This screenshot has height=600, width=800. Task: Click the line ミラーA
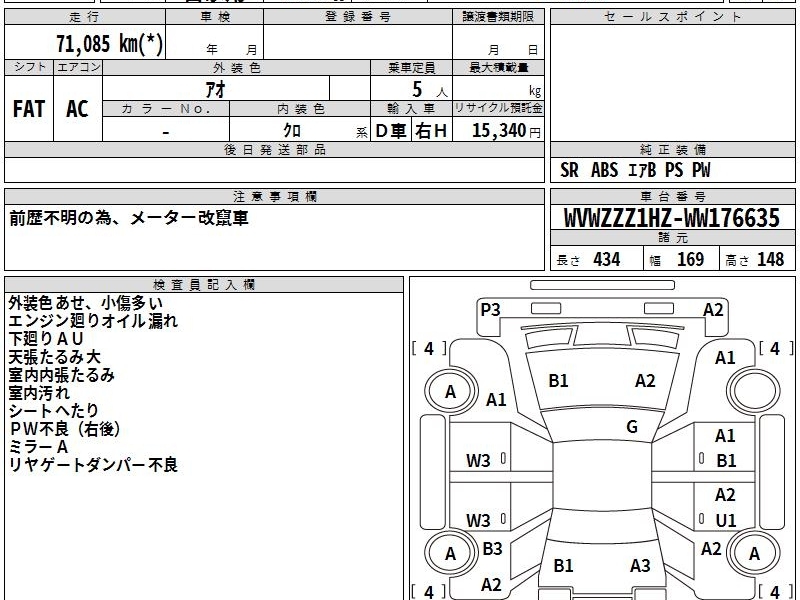38,447
